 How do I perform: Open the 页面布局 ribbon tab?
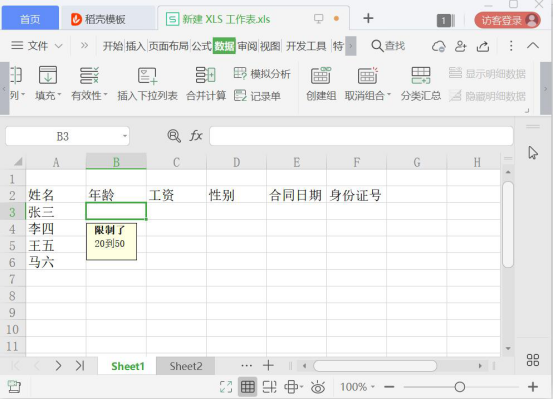168,46
